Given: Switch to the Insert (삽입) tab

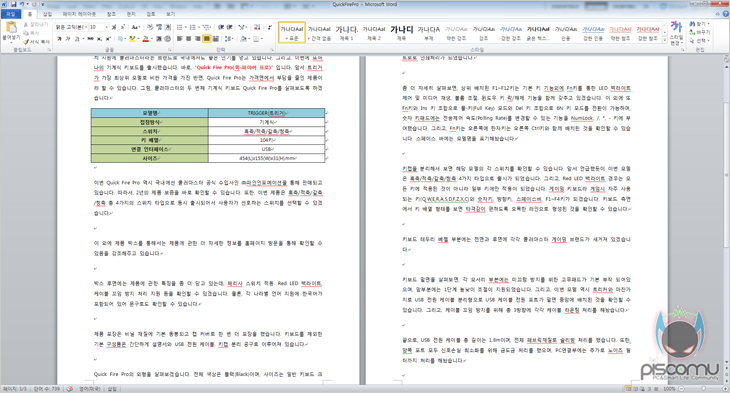Looking at the screenshot, I should pos(47,14).
